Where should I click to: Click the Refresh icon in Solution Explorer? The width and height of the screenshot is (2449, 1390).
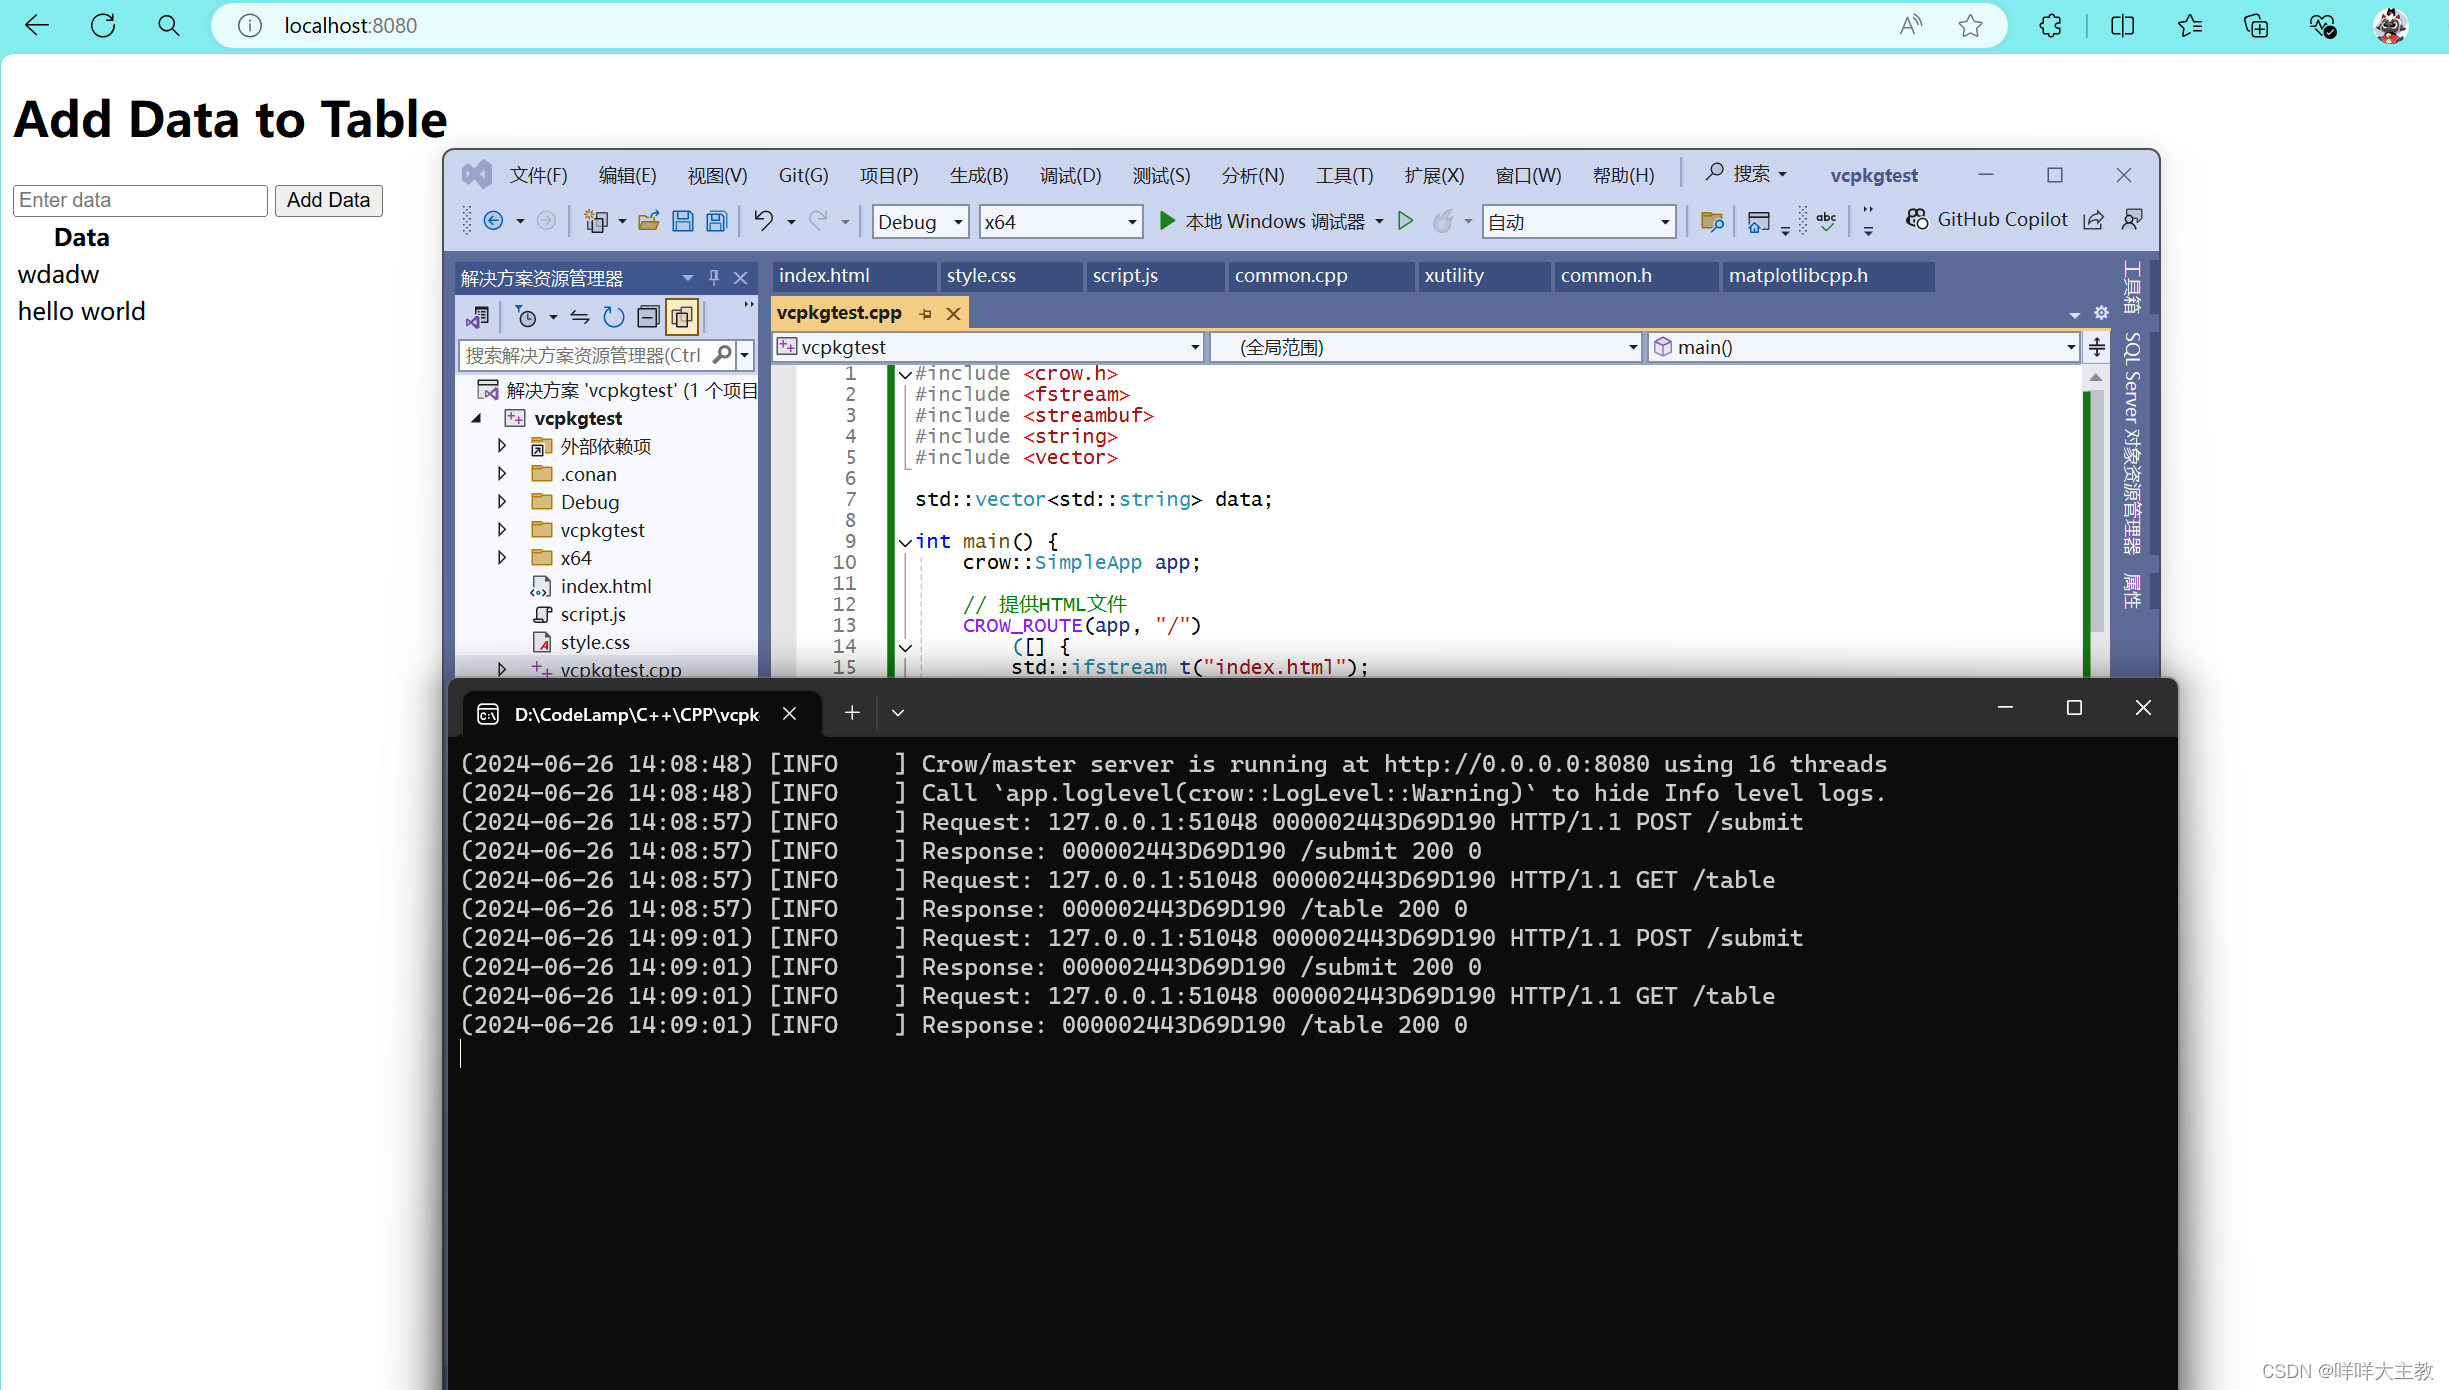coord(613,317)
